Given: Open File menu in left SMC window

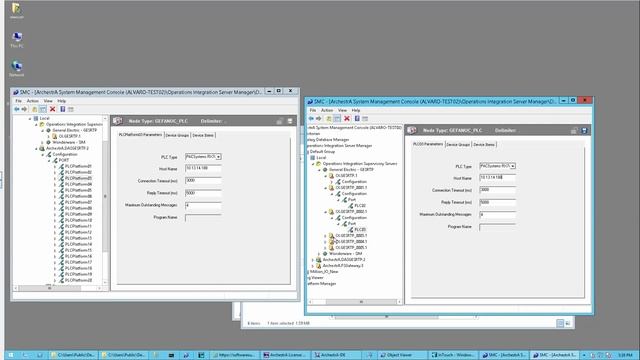Looking at the screenshot, I should click(18, 101).
